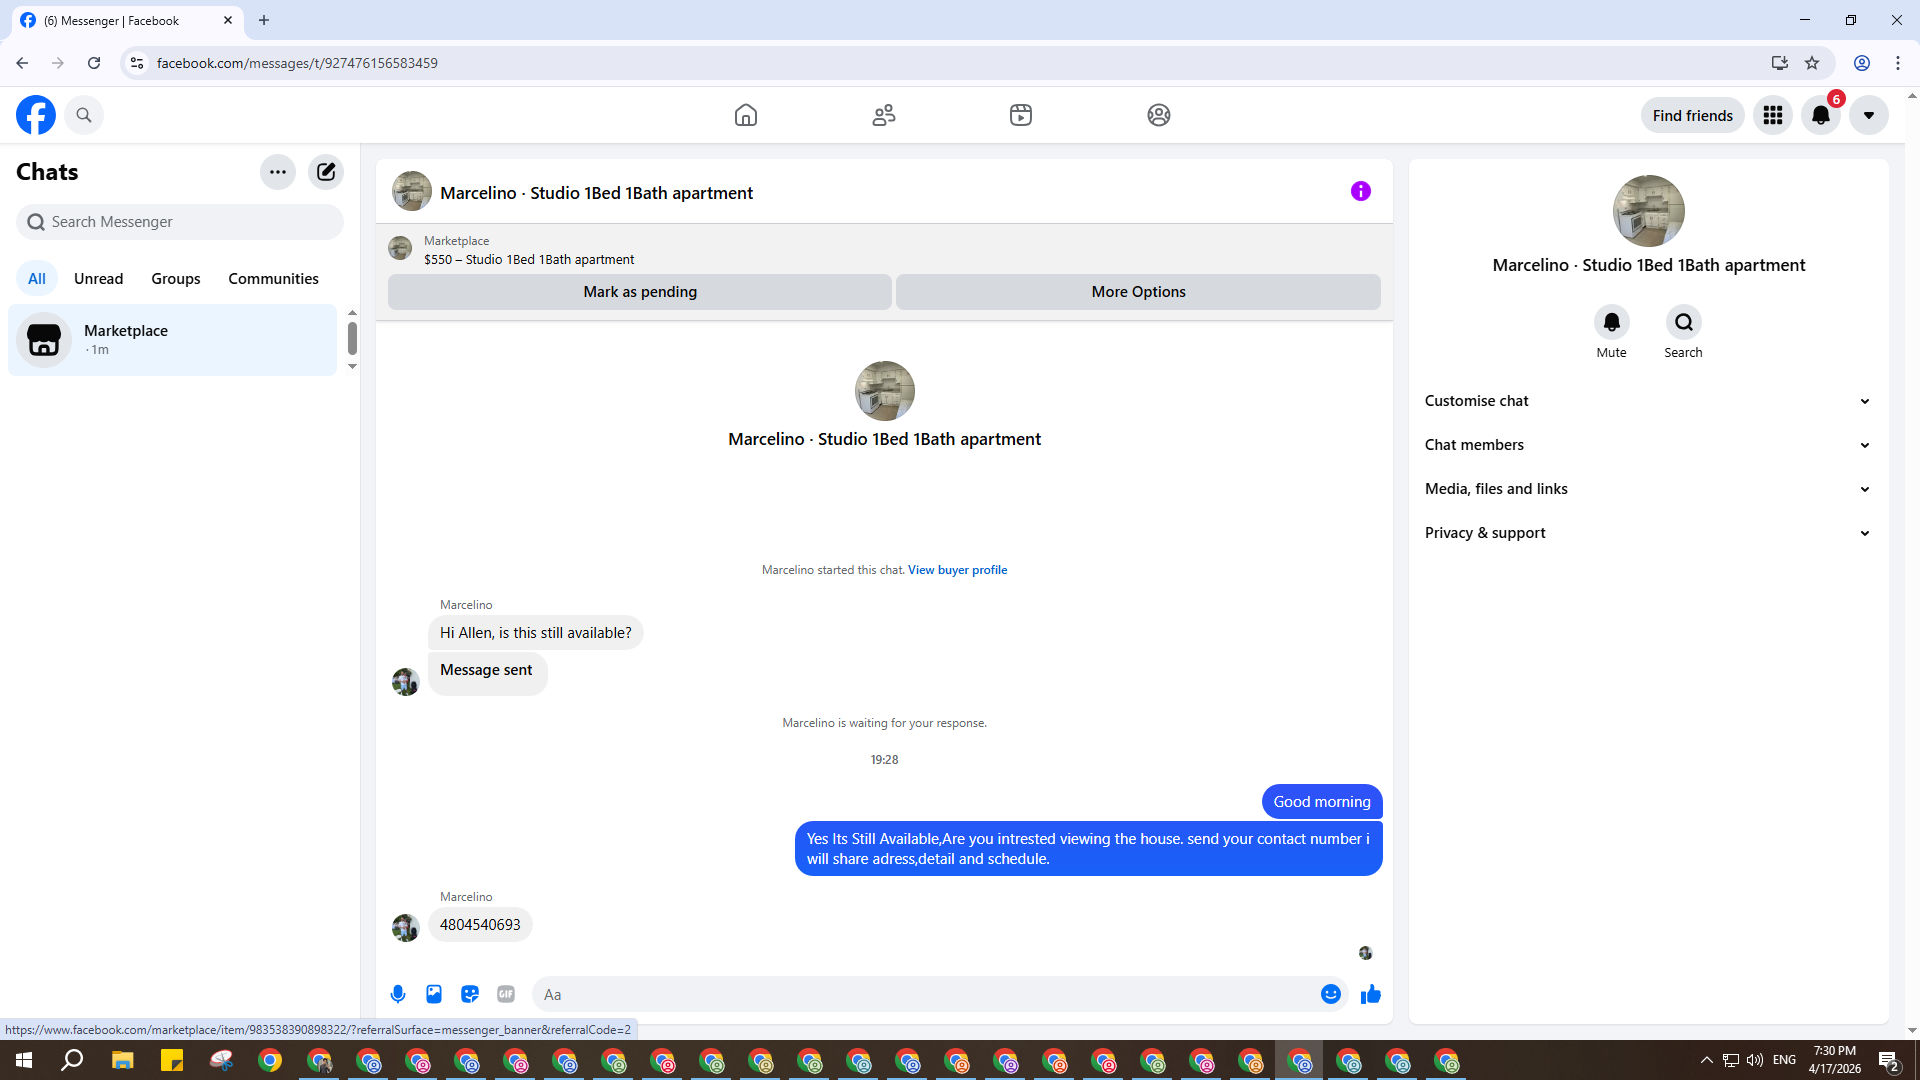
Task: Open account dropdown arrow menu
Action: click(1868, 115)
